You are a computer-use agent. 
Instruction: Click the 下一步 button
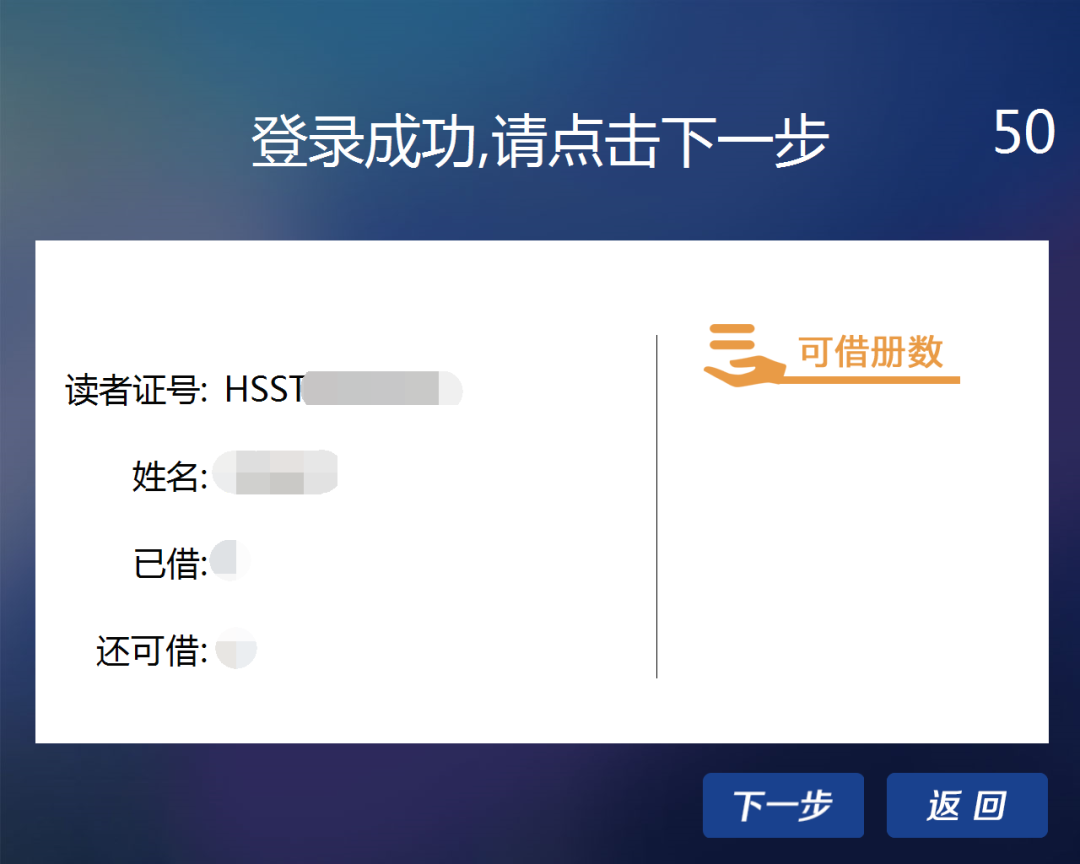point(783,805)
